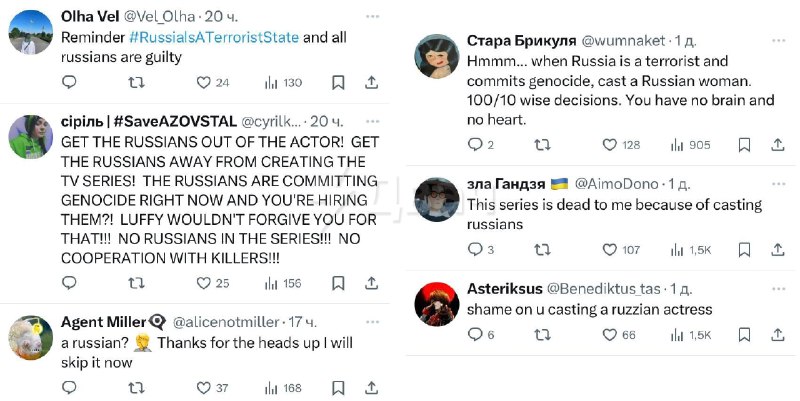Image resolution: width=800 pixels, height=401 pixels.
Task: Open the #RussiaIsATerroristState hashtag
Action: (x=214, y=38)
